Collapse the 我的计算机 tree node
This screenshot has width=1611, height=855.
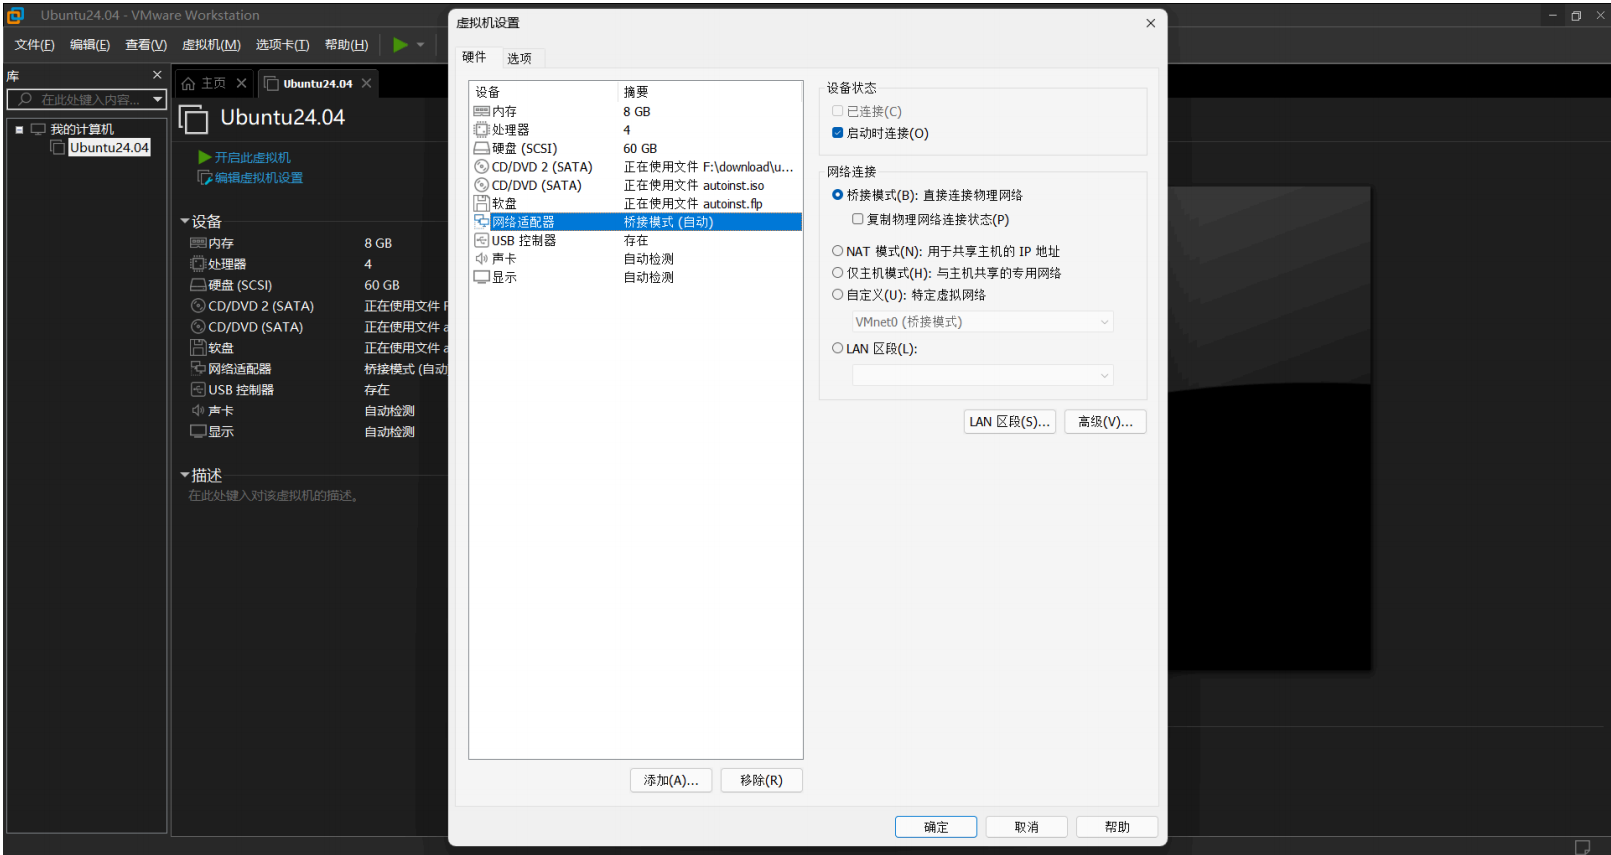[x=19, y=129]
